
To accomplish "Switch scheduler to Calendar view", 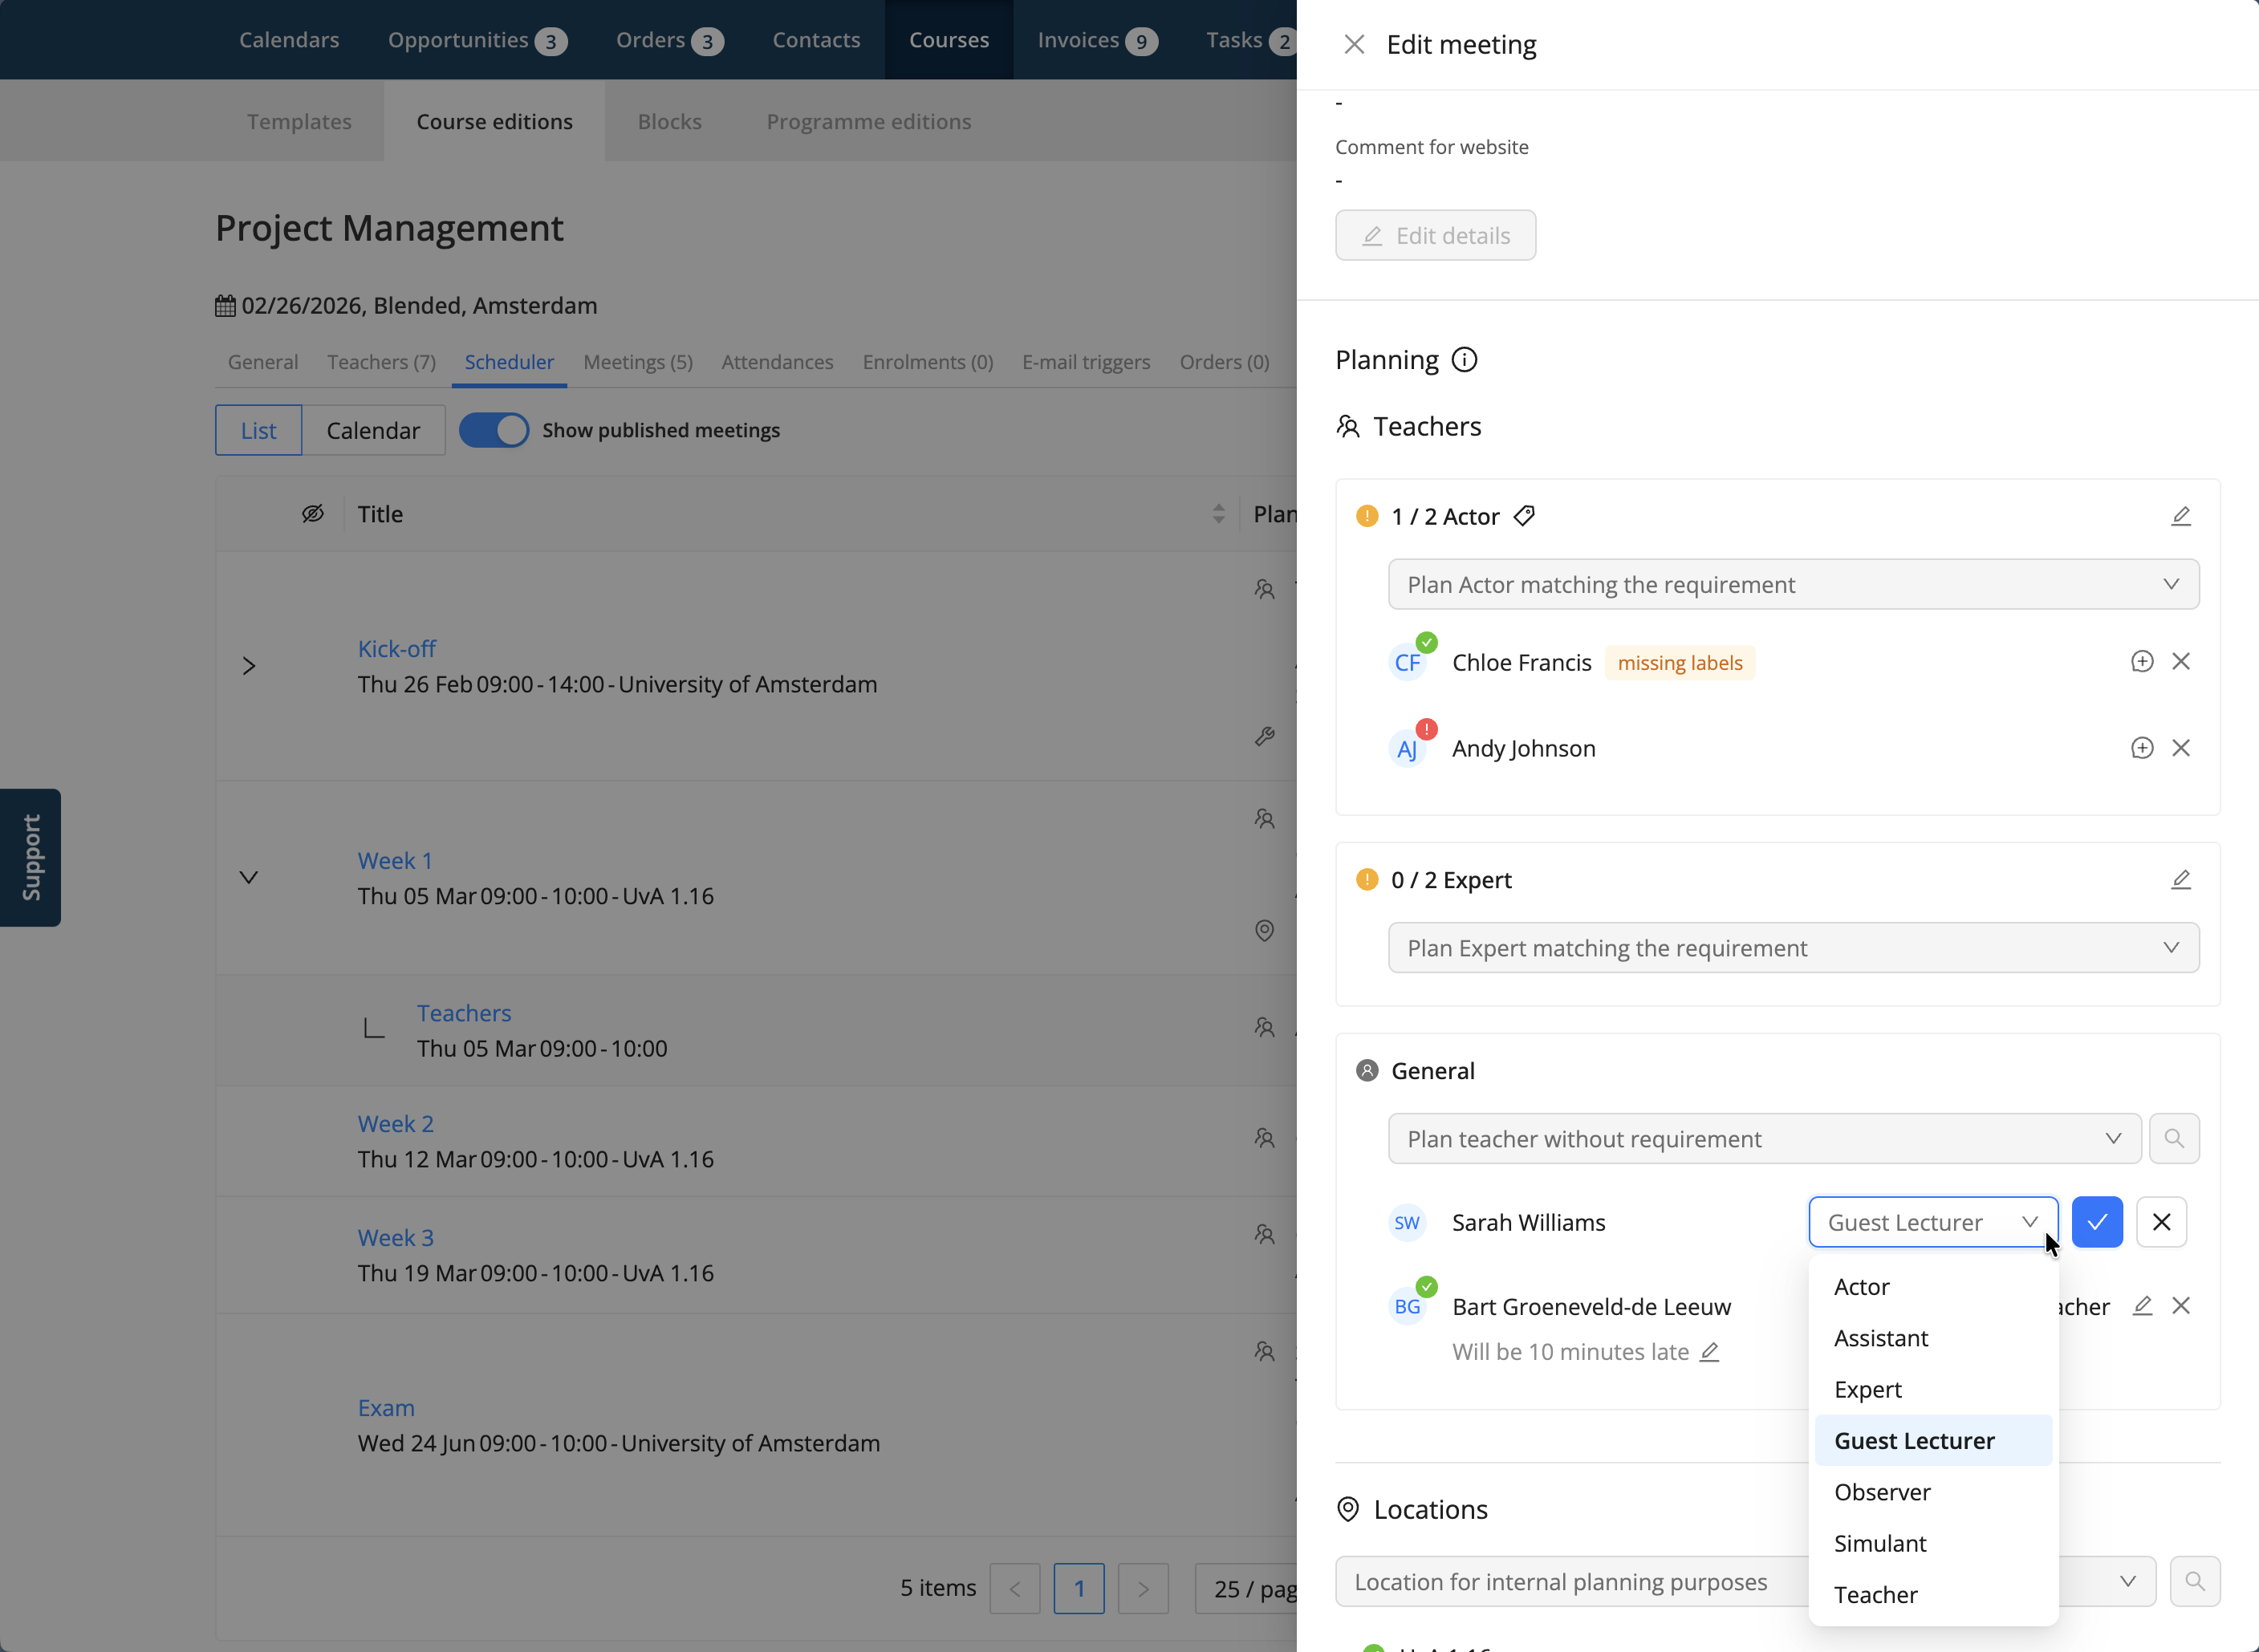I will (373, 430).
